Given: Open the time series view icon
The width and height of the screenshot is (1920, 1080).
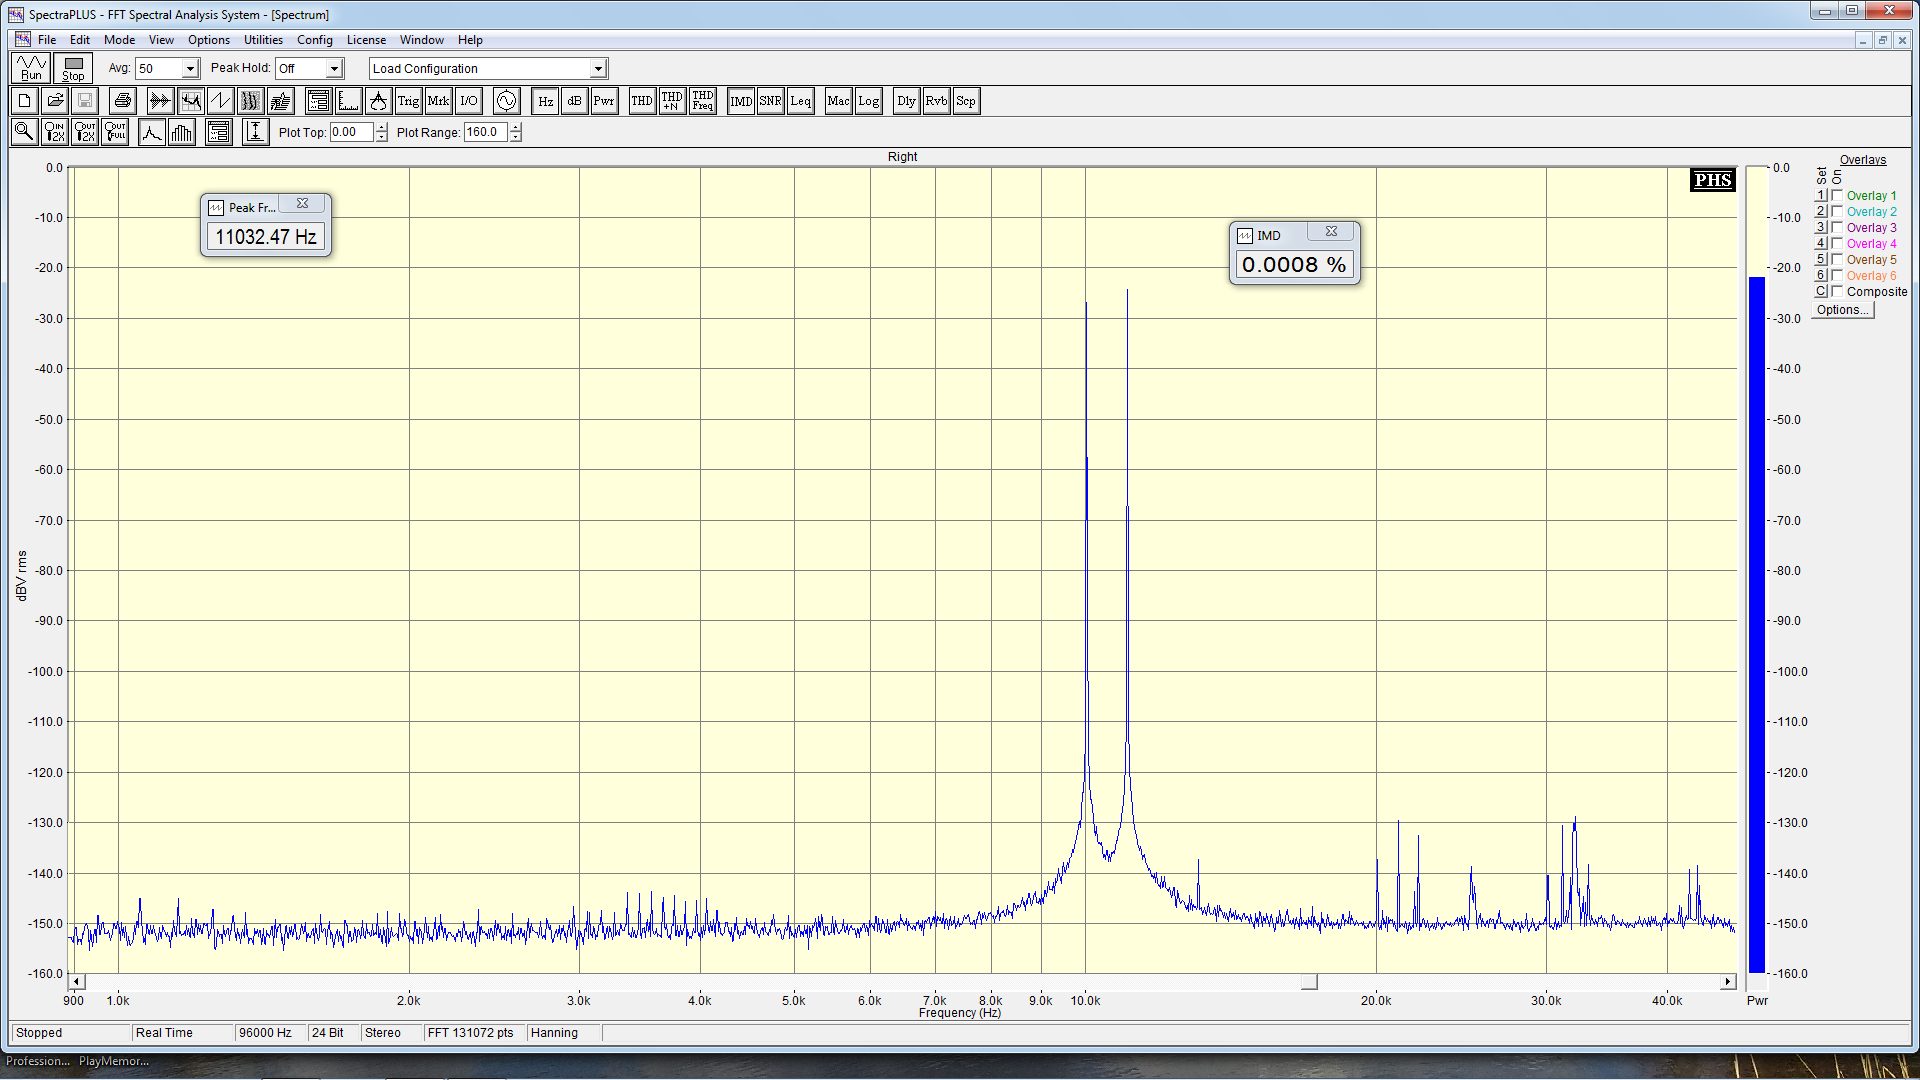Looking at the screenshot, I should [160, 101].
